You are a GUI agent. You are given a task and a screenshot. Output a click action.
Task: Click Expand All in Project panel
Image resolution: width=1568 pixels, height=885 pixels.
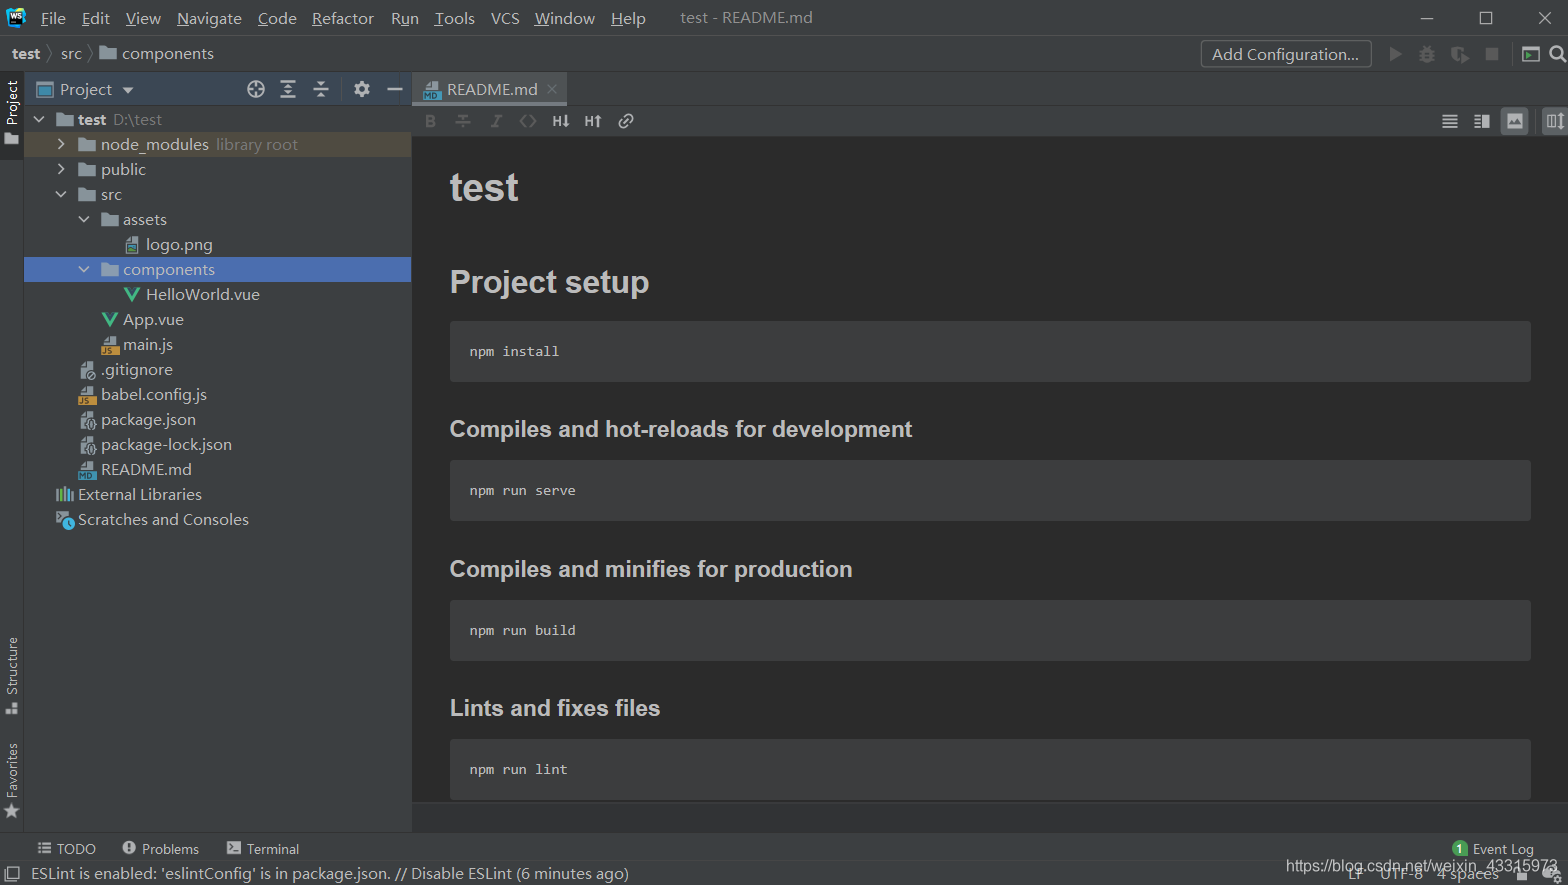pos(288,89)
